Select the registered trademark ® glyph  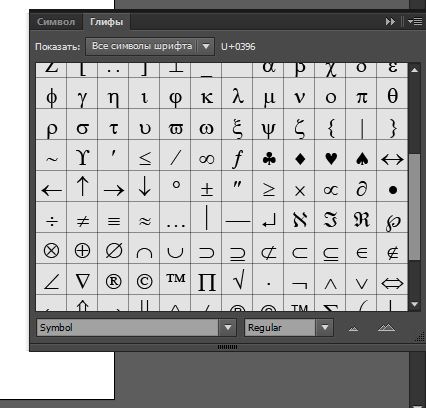pyautogui.click(x=113, y=280)
